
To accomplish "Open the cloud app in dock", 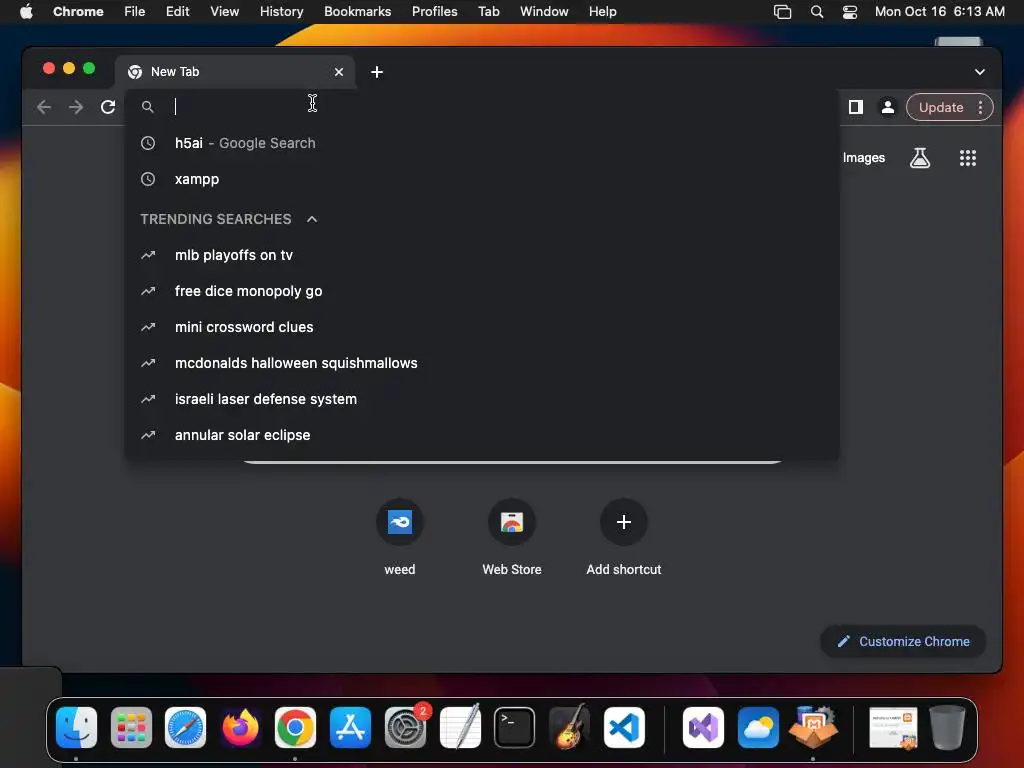I will pyautogui.click(x=758, y=728).
